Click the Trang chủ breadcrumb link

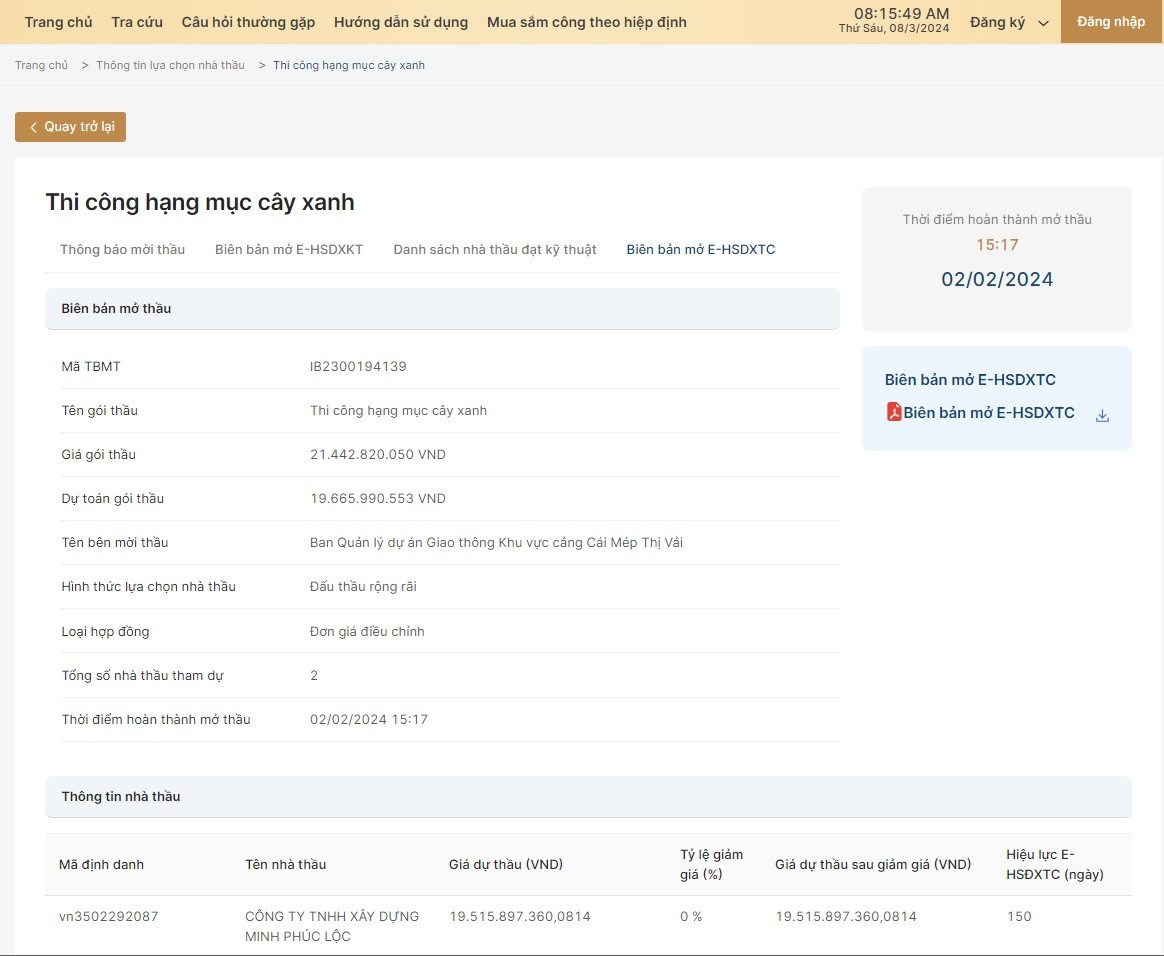click(x=41, y=65)
